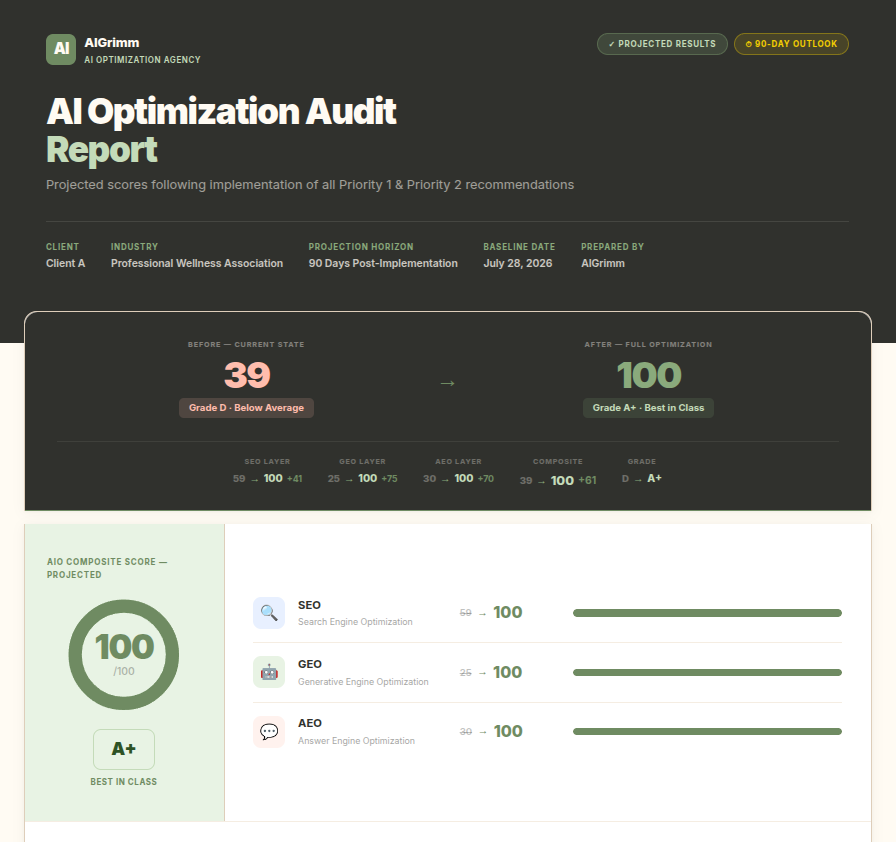Click the July 28, 2026 baseline date
896x842 pixels.
(x=518, y=263)
